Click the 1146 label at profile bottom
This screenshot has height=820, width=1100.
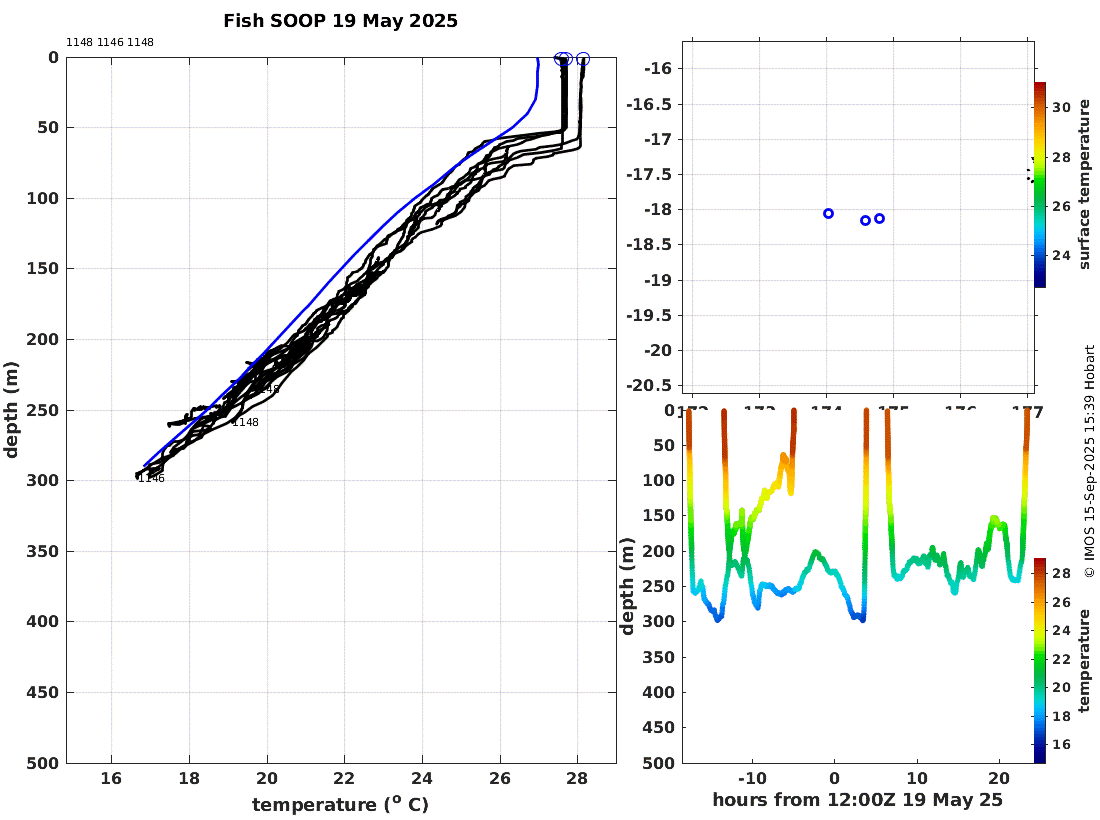[x=151, y=478]
